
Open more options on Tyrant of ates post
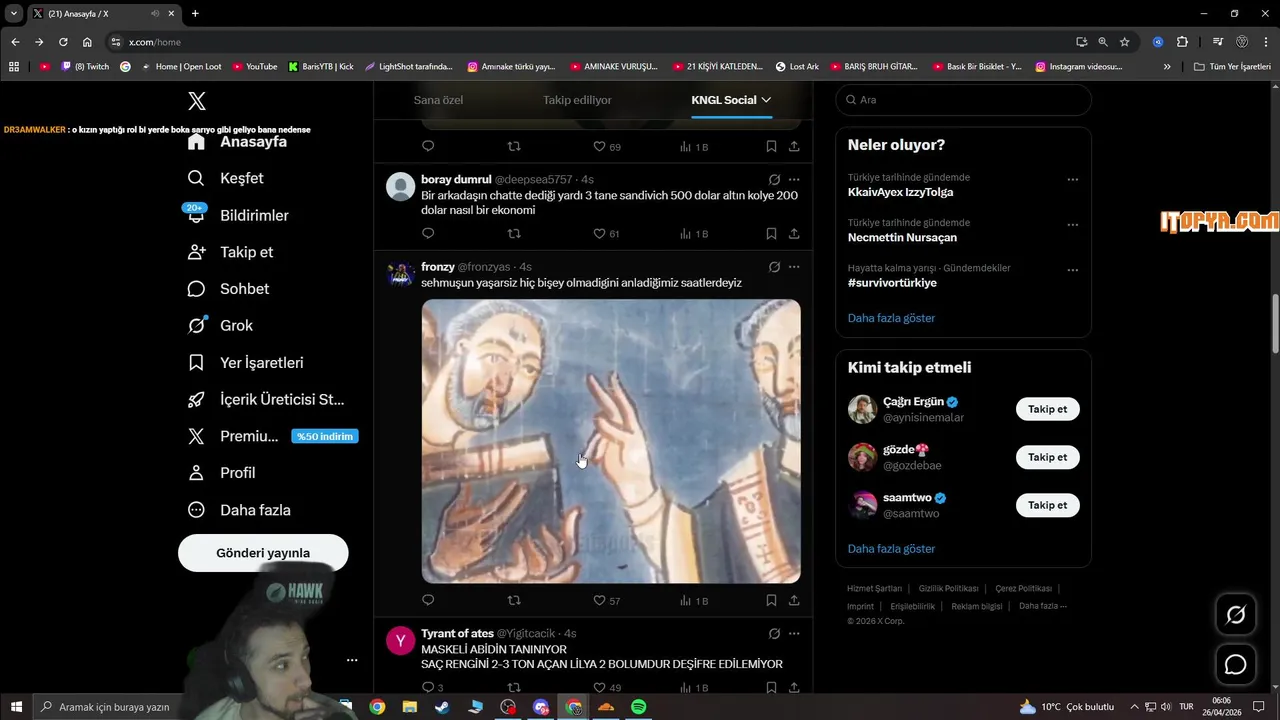pyautogui.click(x=794, y=633)
